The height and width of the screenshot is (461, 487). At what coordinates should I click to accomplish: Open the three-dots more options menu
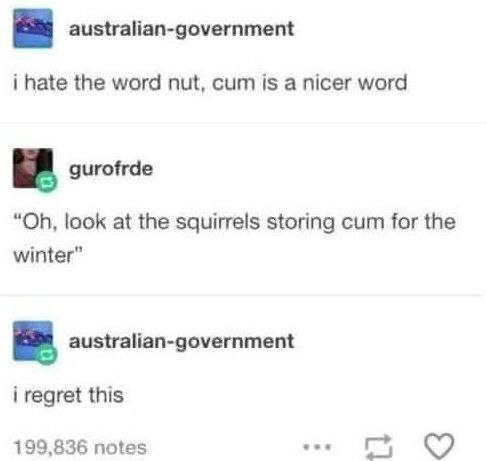[317, 446]
